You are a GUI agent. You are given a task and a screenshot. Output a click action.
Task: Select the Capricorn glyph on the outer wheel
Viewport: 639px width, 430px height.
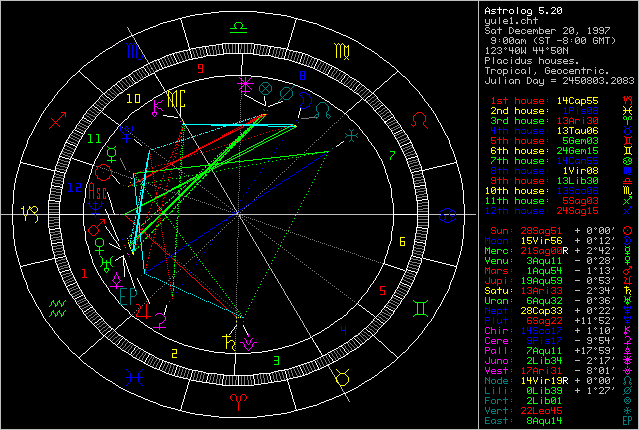[30, 214]
